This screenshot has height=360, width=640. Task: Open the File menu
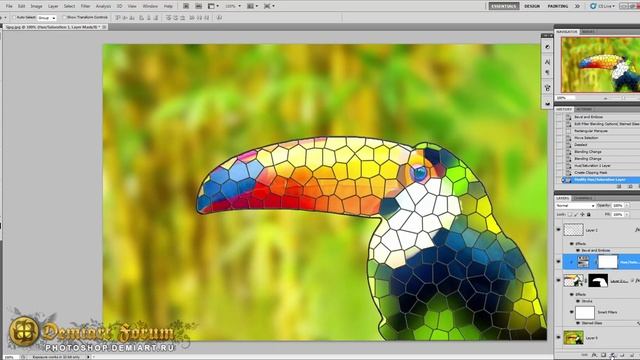tap(9, 6)
